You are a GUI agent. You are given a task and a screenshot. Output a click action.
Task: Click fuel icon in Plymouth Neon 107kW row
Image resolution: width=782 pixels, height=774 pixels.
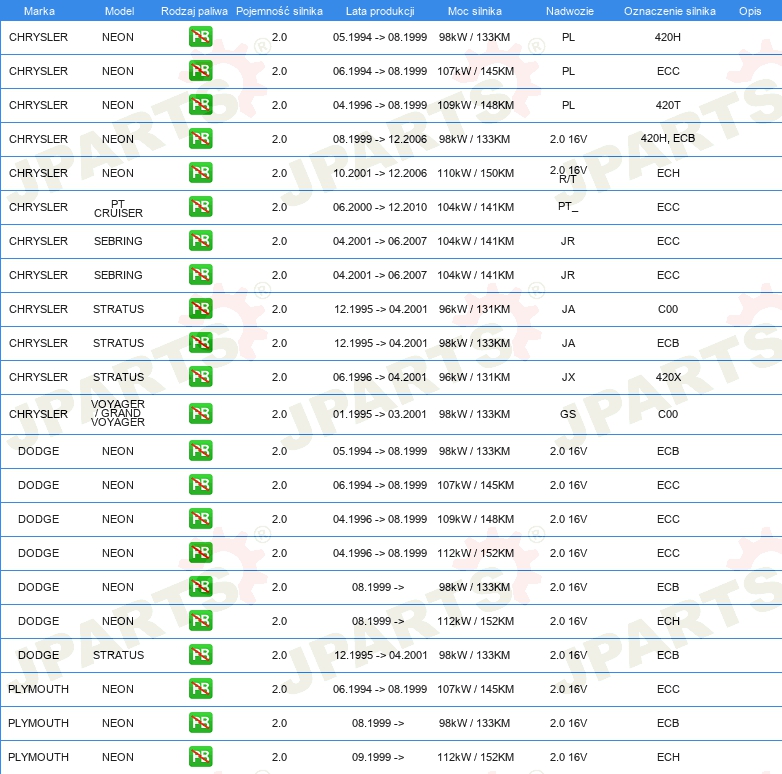coord(200,689)
